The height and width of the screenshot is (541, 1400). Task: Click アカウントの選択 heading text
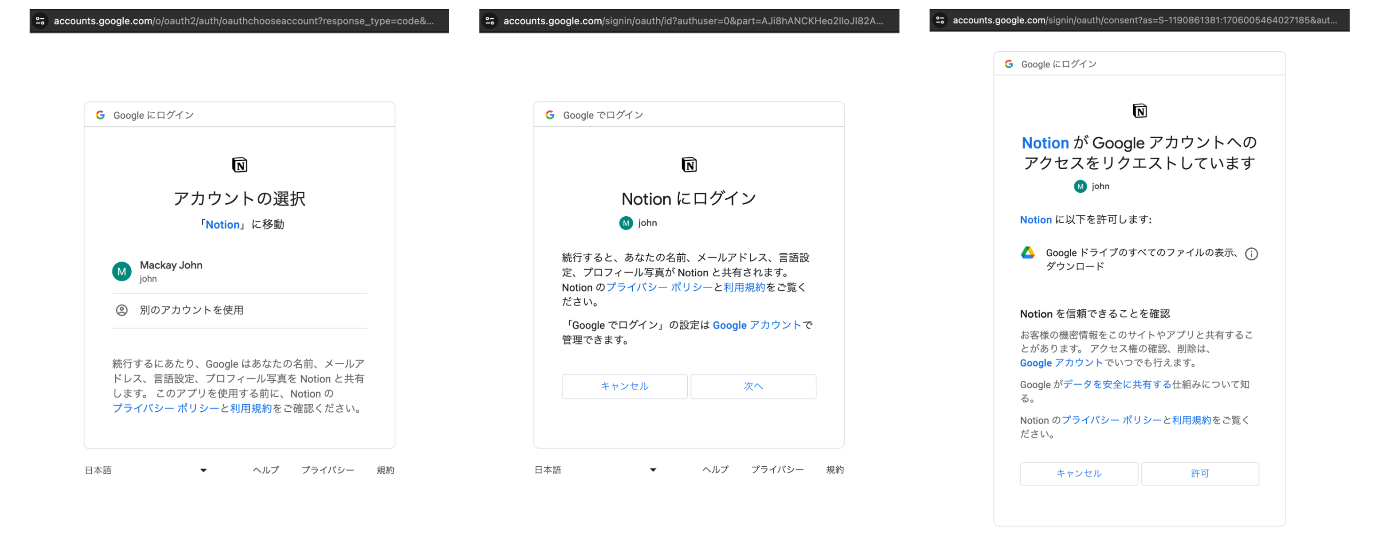239,198
